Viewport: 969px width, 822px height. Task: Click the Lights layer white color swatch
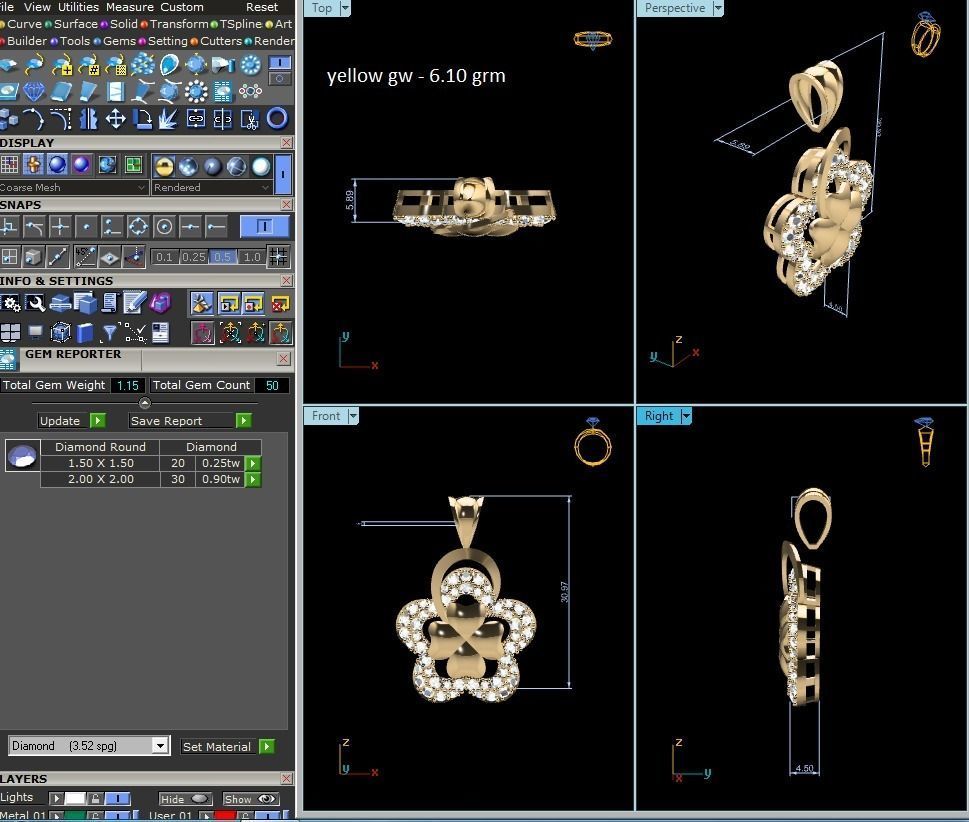pyautogui.click(x=75, y=798)
